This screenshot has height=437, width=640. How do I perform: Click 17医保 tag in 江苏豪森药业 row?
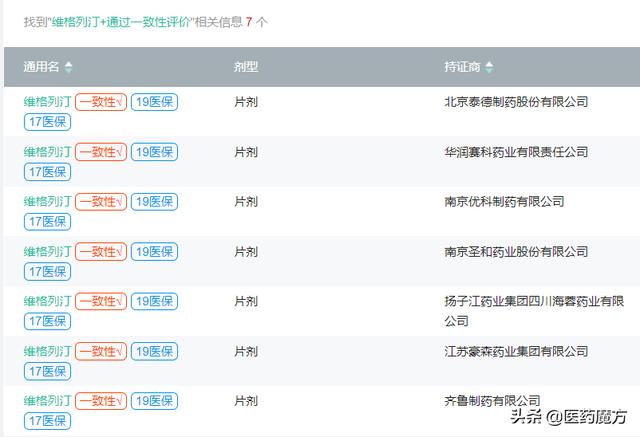click(x=47, y=371)
